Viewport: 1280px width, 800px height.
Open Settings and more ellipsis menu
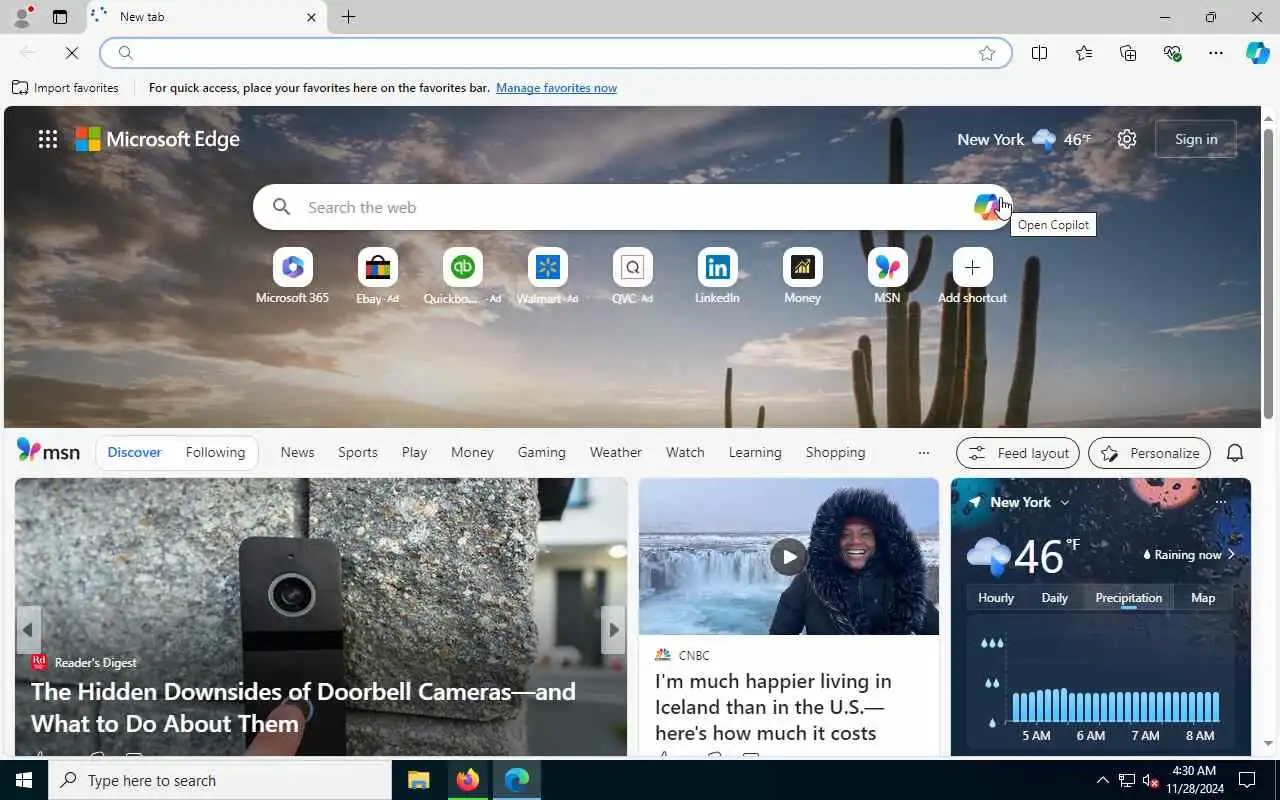pyautogui.click(x=1215, y=53)
